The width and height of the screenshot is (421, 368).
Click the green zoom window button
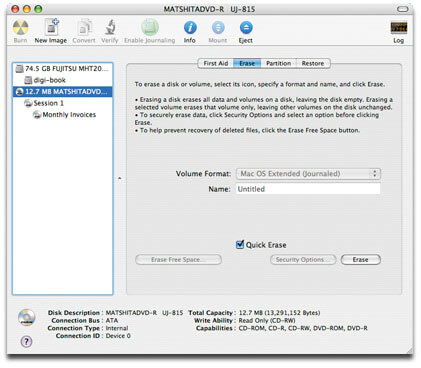[39, 9]
